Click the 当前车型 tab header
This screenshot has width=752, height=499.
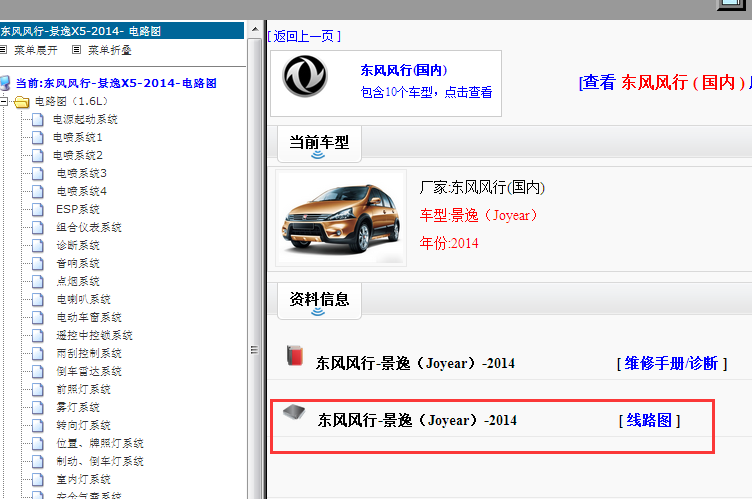tap(319, 144)
